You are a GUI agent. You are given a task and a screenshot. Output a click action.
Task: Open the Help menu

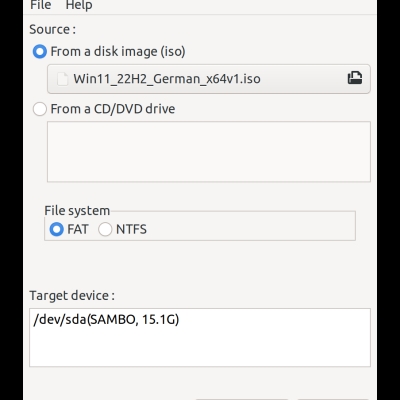pos(79,5)
